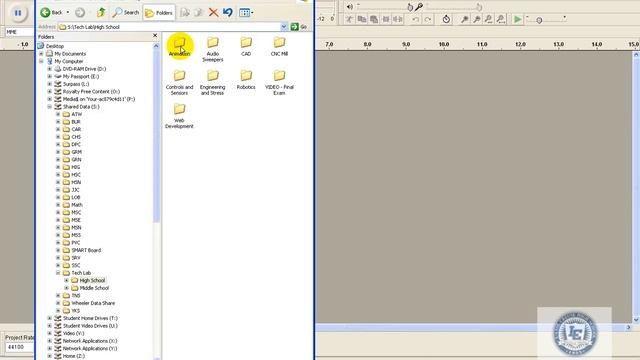Open the Views dropdown button

click(246, 13)
